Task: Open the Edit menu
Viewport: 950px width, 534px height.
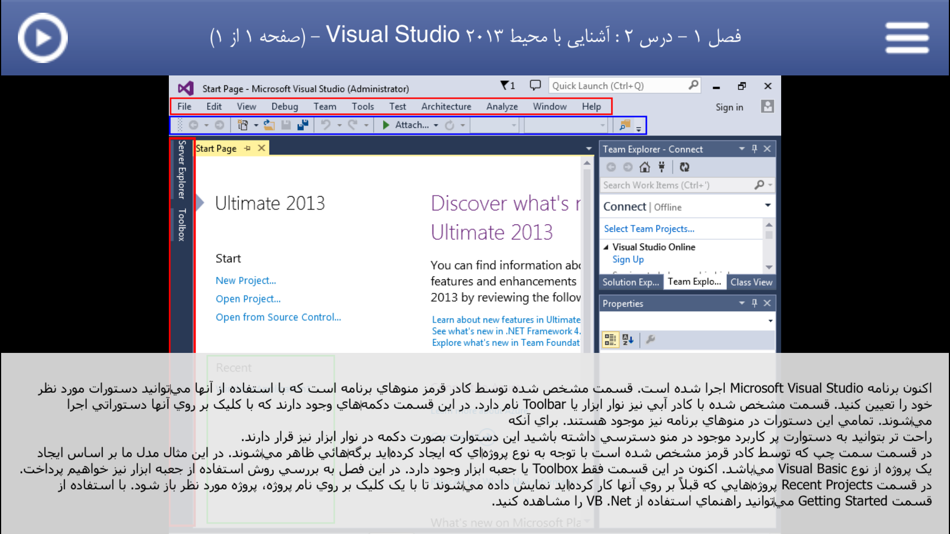Action: [x=214, y=107]
